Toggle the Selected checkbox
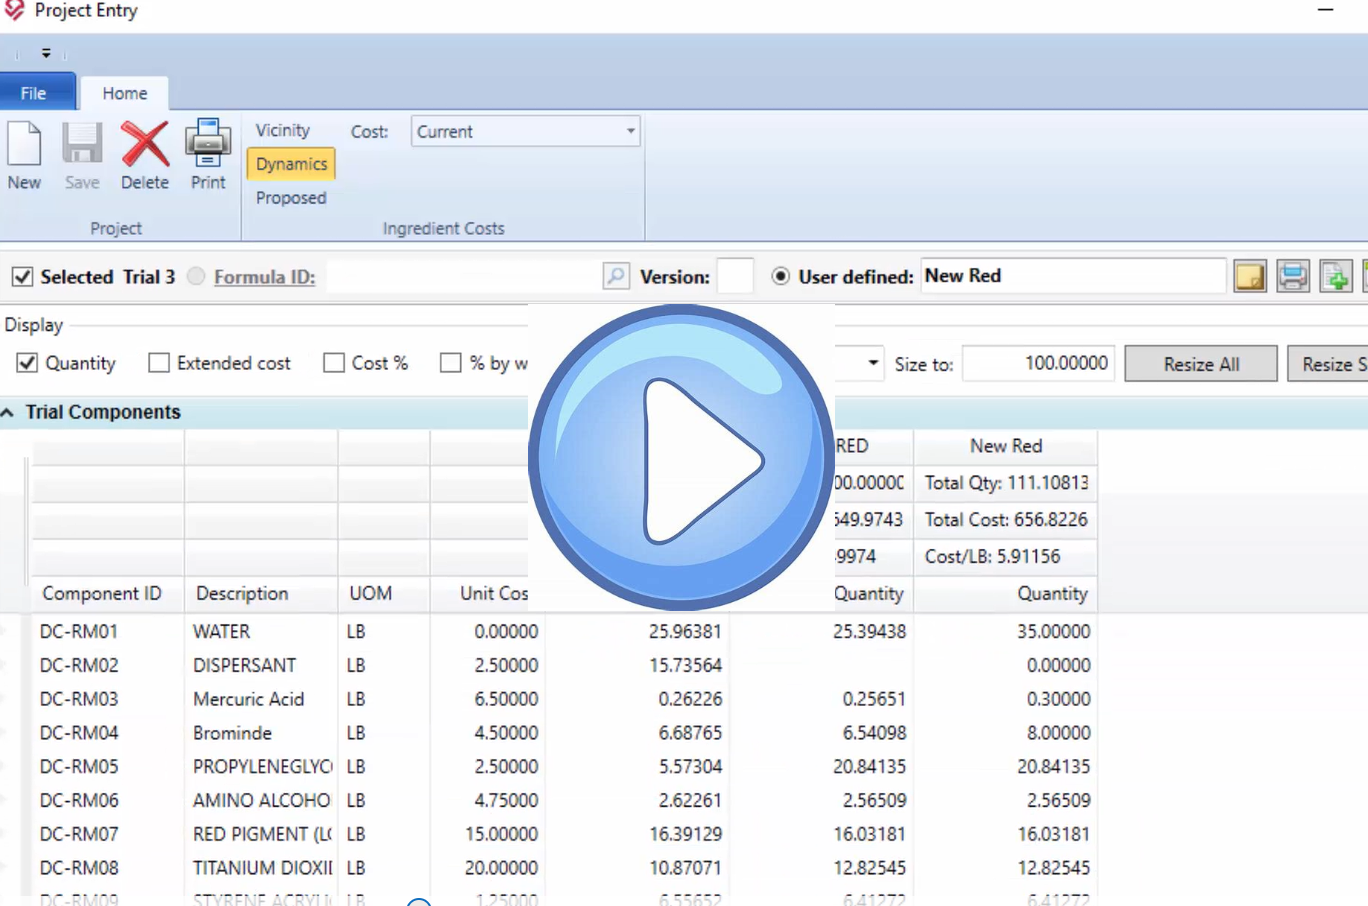The width and height of the screenshot is (1368, 906). tap(22, 276)
